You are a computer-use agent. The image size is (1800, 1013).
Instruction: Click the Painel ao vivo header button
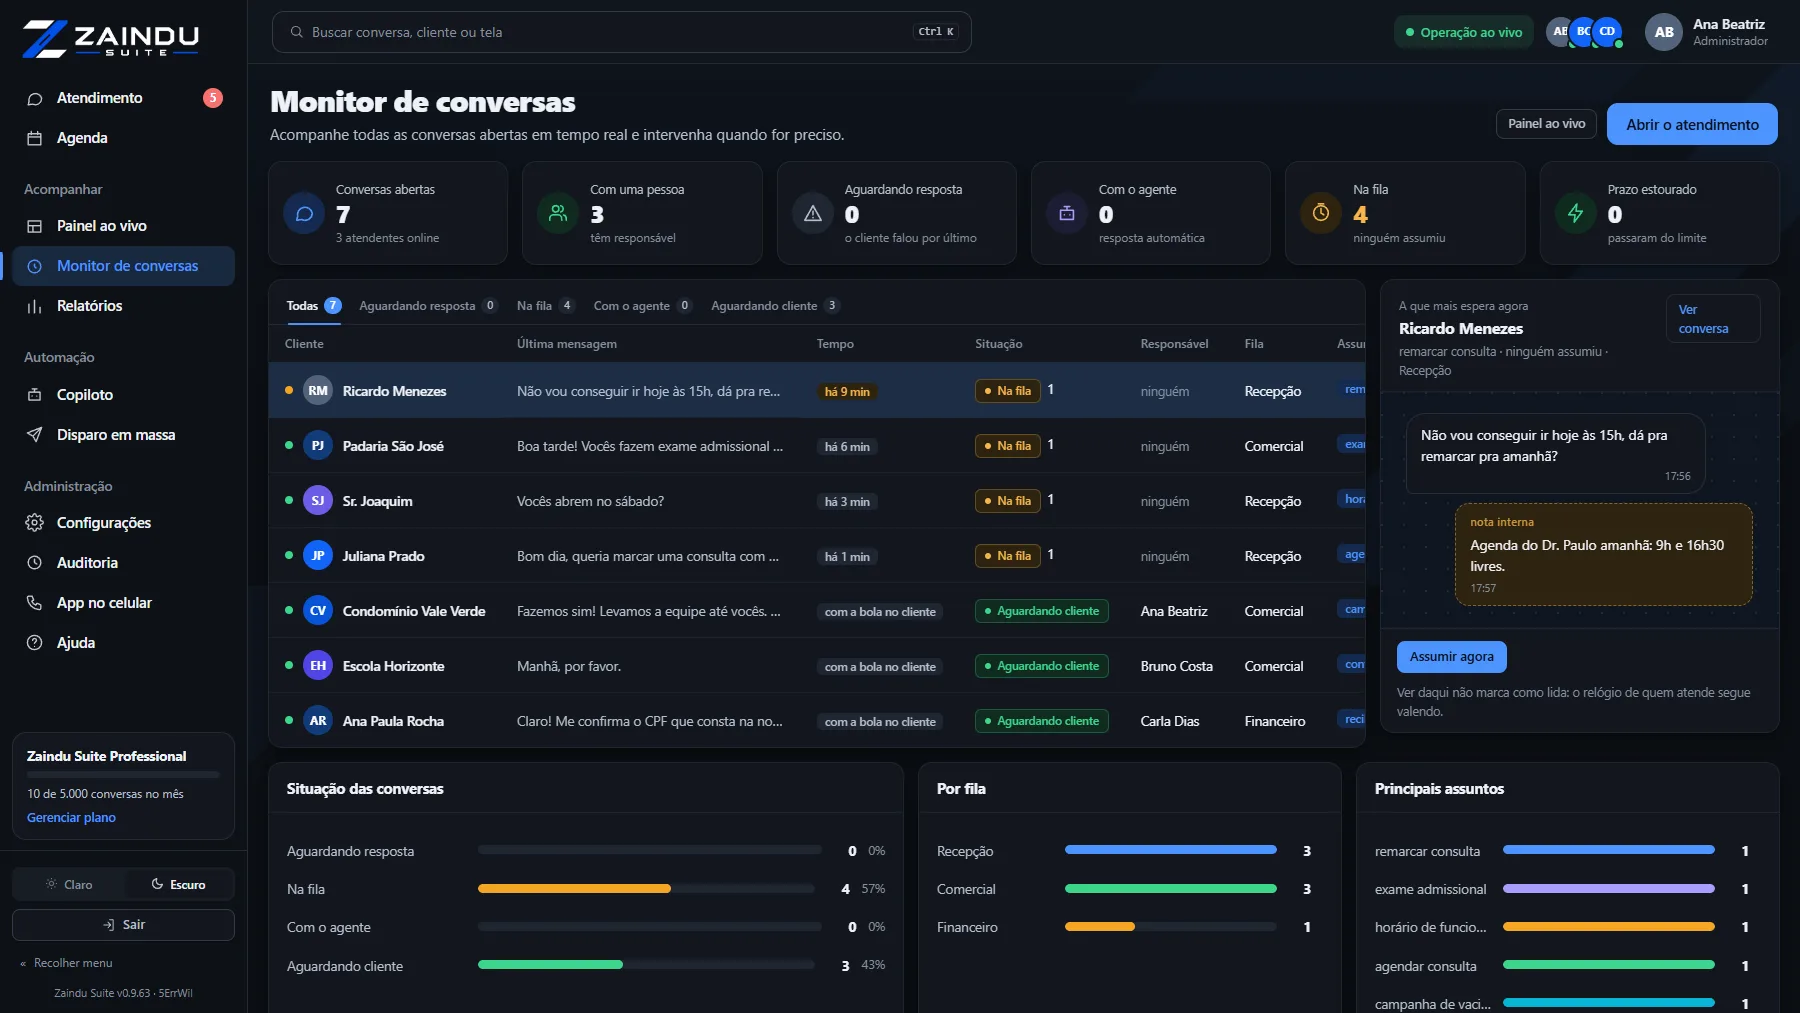(1546, 124)
